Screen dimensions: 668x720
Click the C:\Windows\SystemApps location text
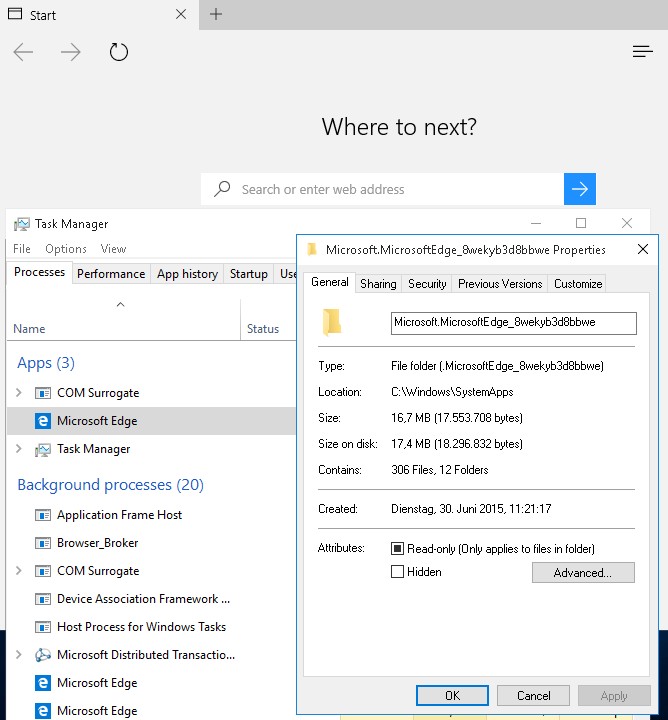(452, 392)
